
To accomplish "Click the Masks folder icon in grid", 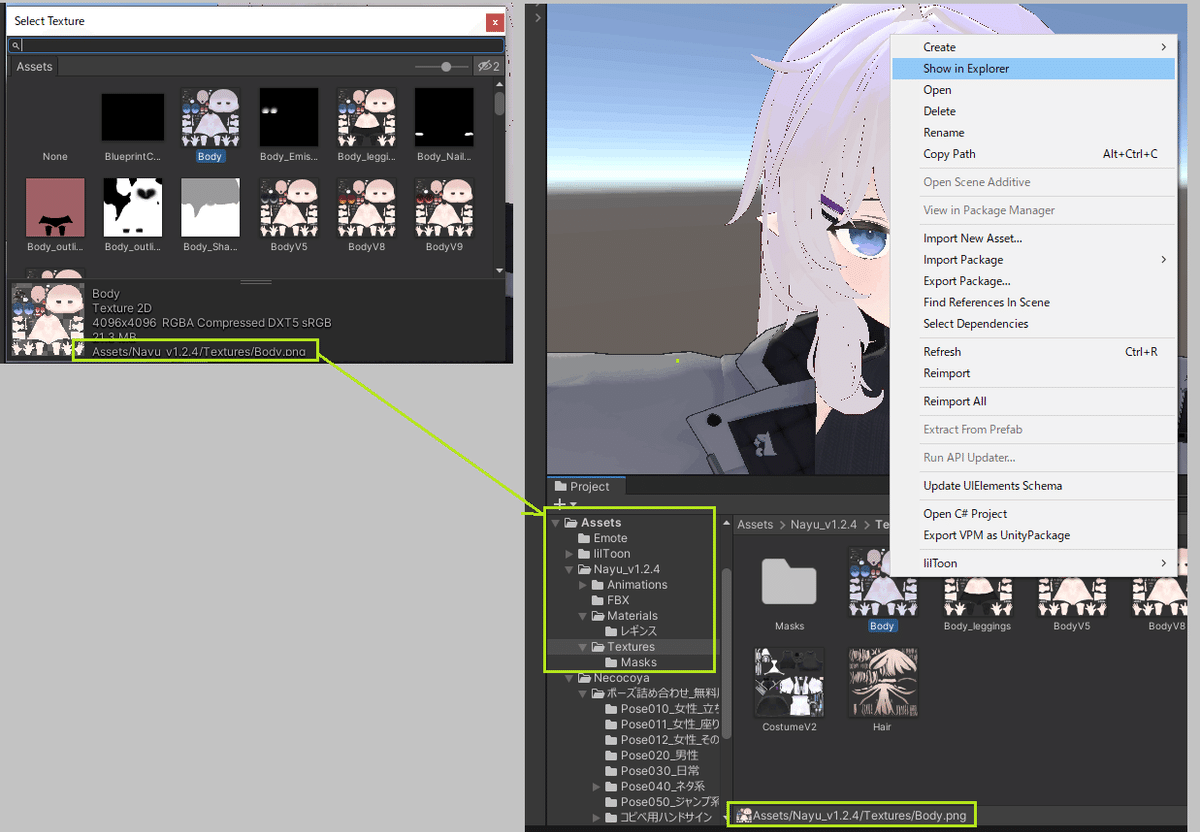I will (789, 582).
